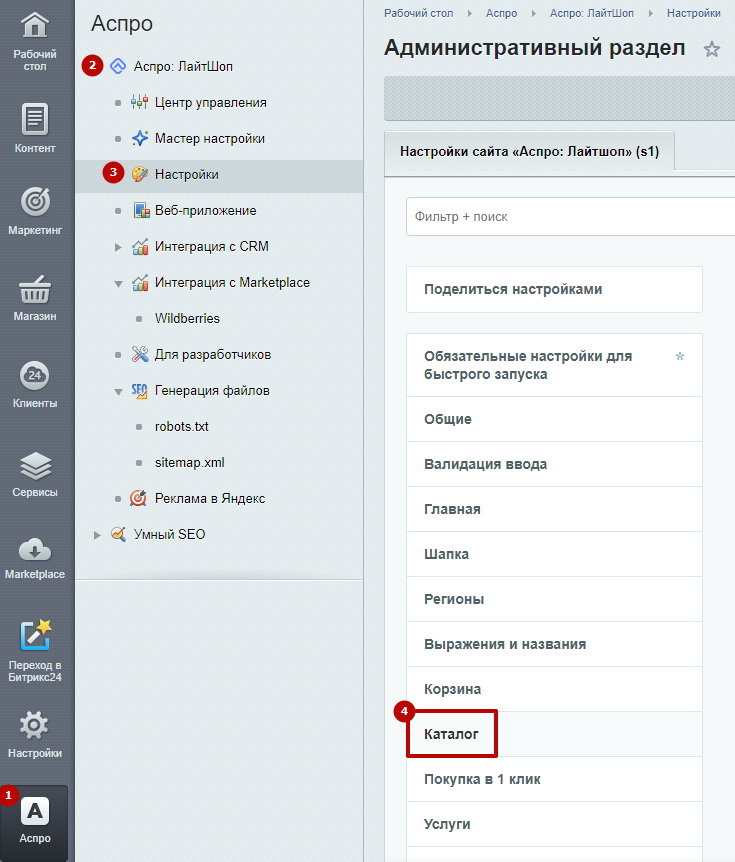Collapse the Генерация файлов node

pyautogui.click(x=118, y=392)
